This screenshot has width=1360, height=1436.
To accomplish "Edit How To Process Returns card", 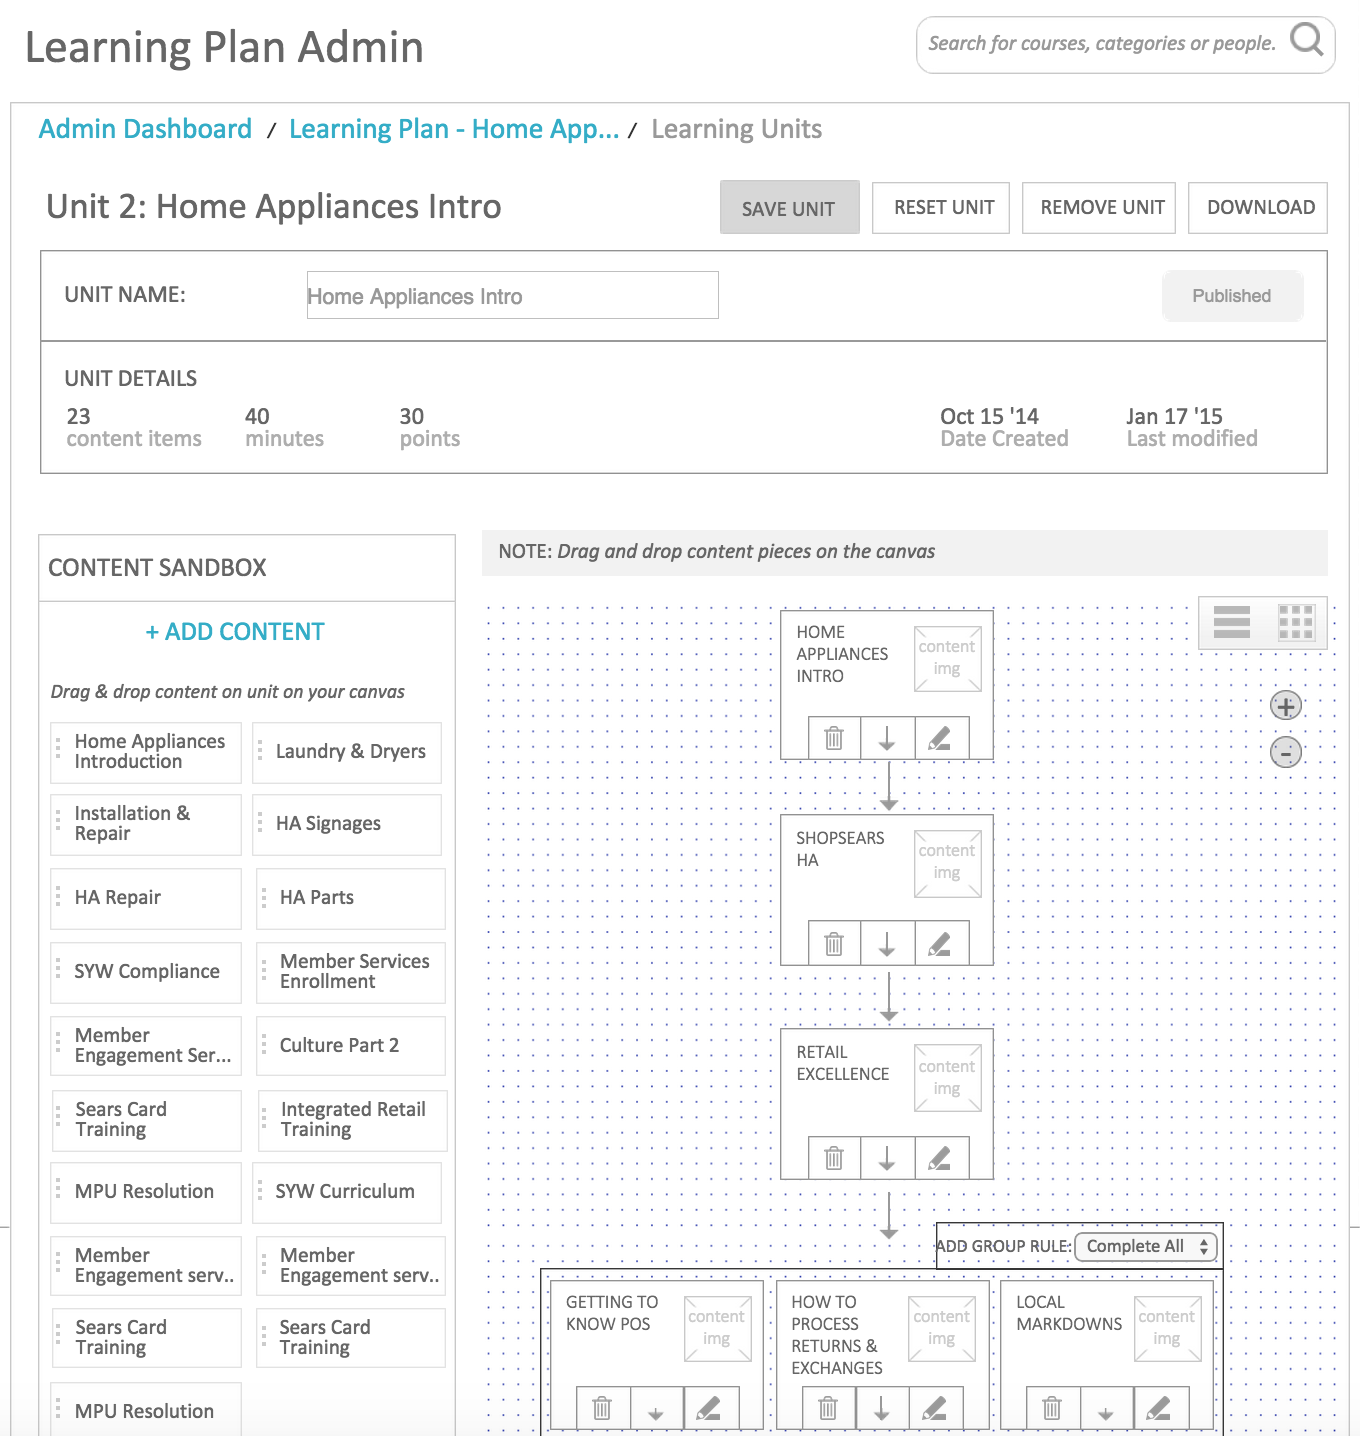I will tap(936, 1408).
